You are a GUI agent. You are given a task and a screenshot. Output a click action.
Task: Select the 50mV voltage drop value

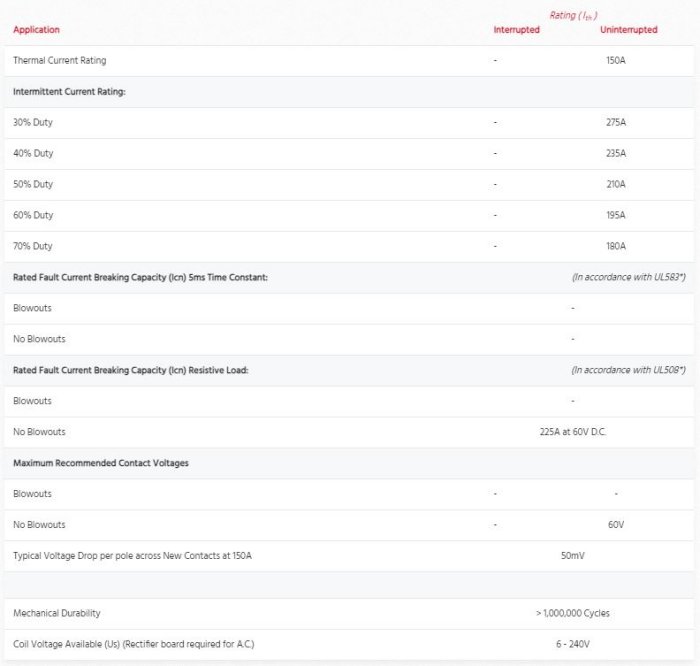pos(572,555)
